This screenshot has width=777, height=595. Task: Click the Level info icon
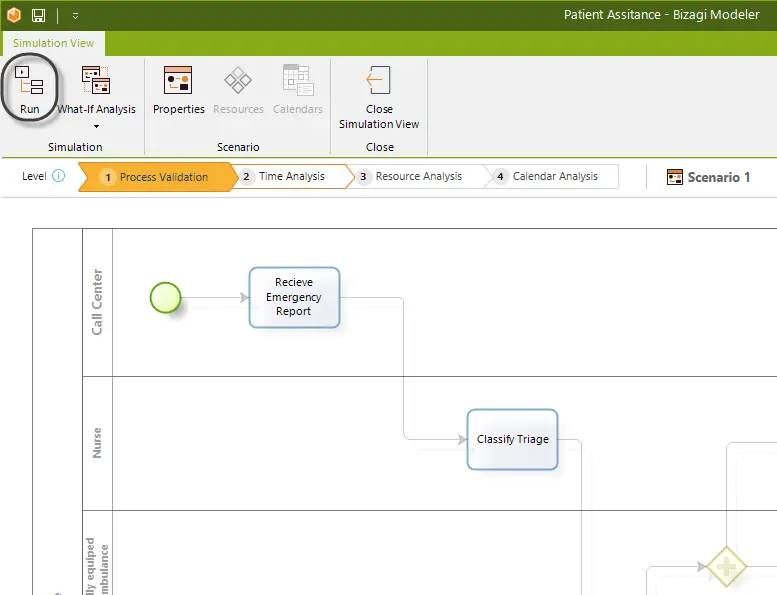point(58,176)
